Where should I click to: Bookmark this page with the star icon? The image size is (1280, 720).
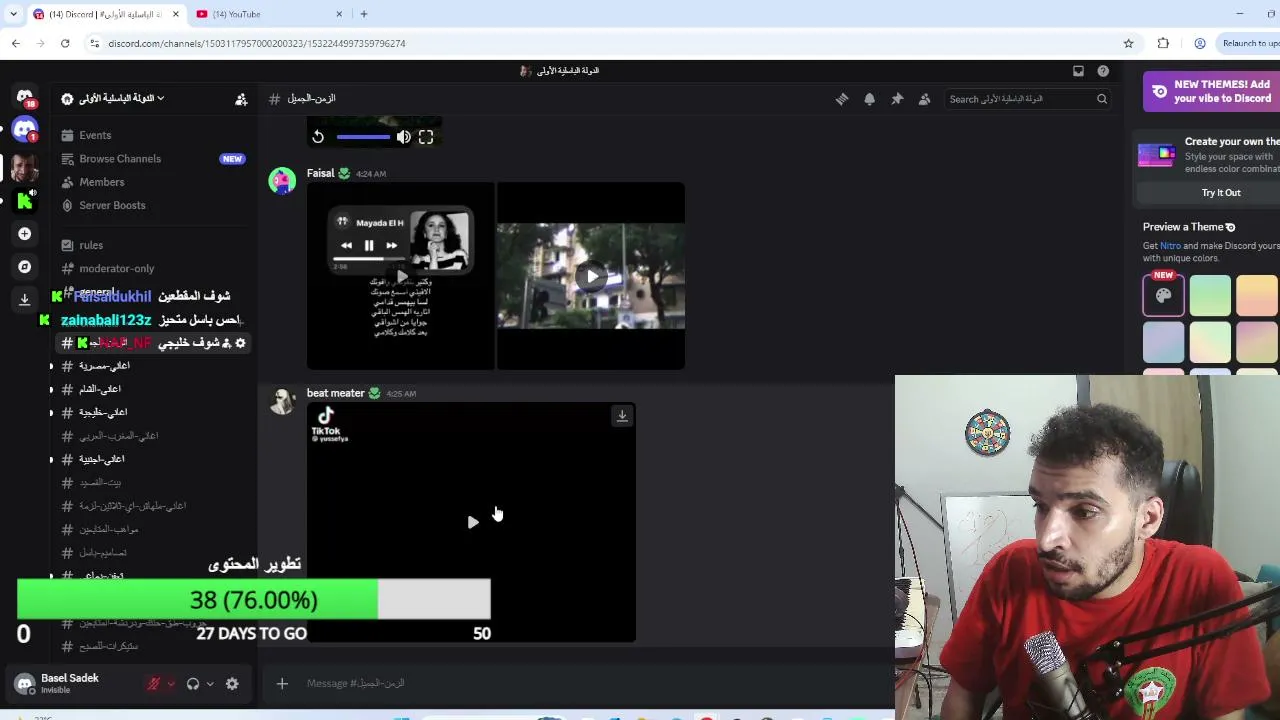1128,43
